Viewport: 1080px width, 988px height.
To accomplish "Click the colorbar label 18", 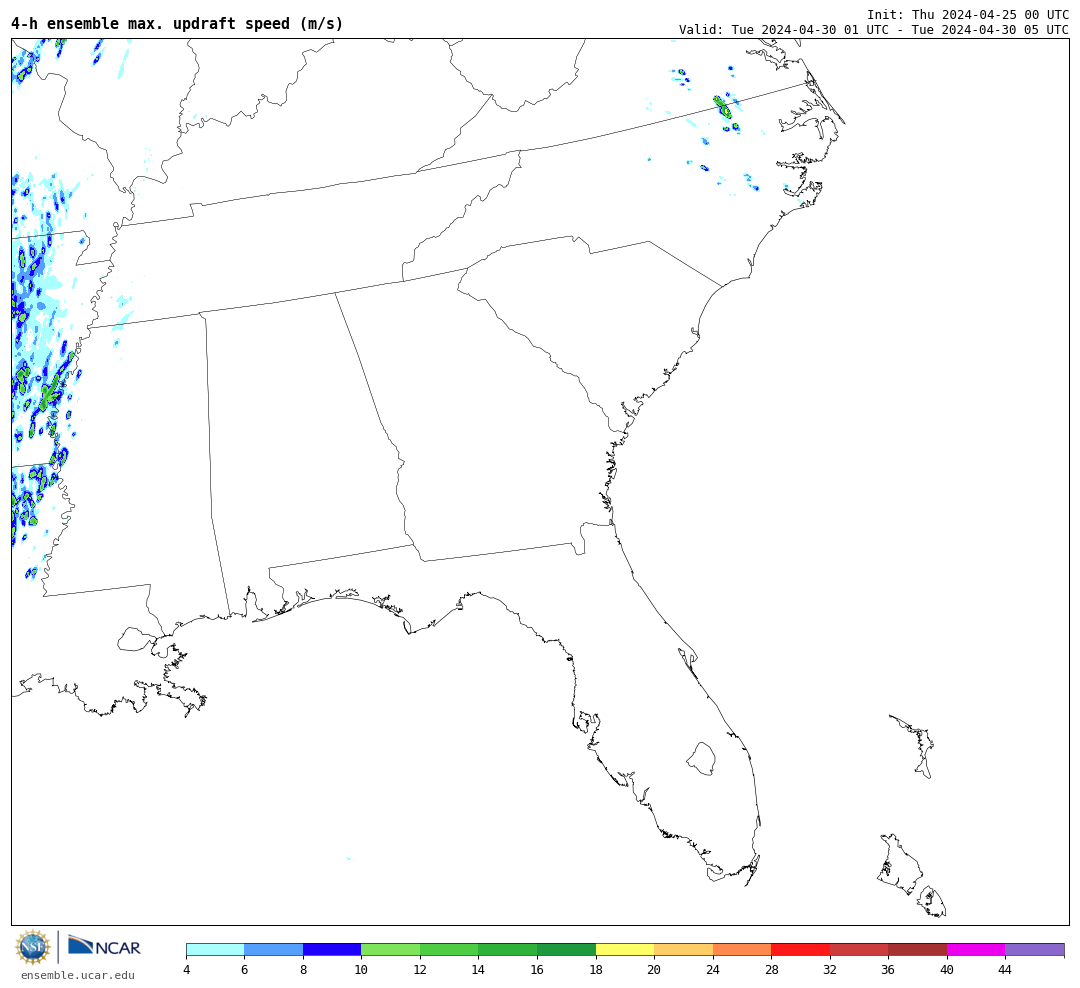I will point(596,970).
